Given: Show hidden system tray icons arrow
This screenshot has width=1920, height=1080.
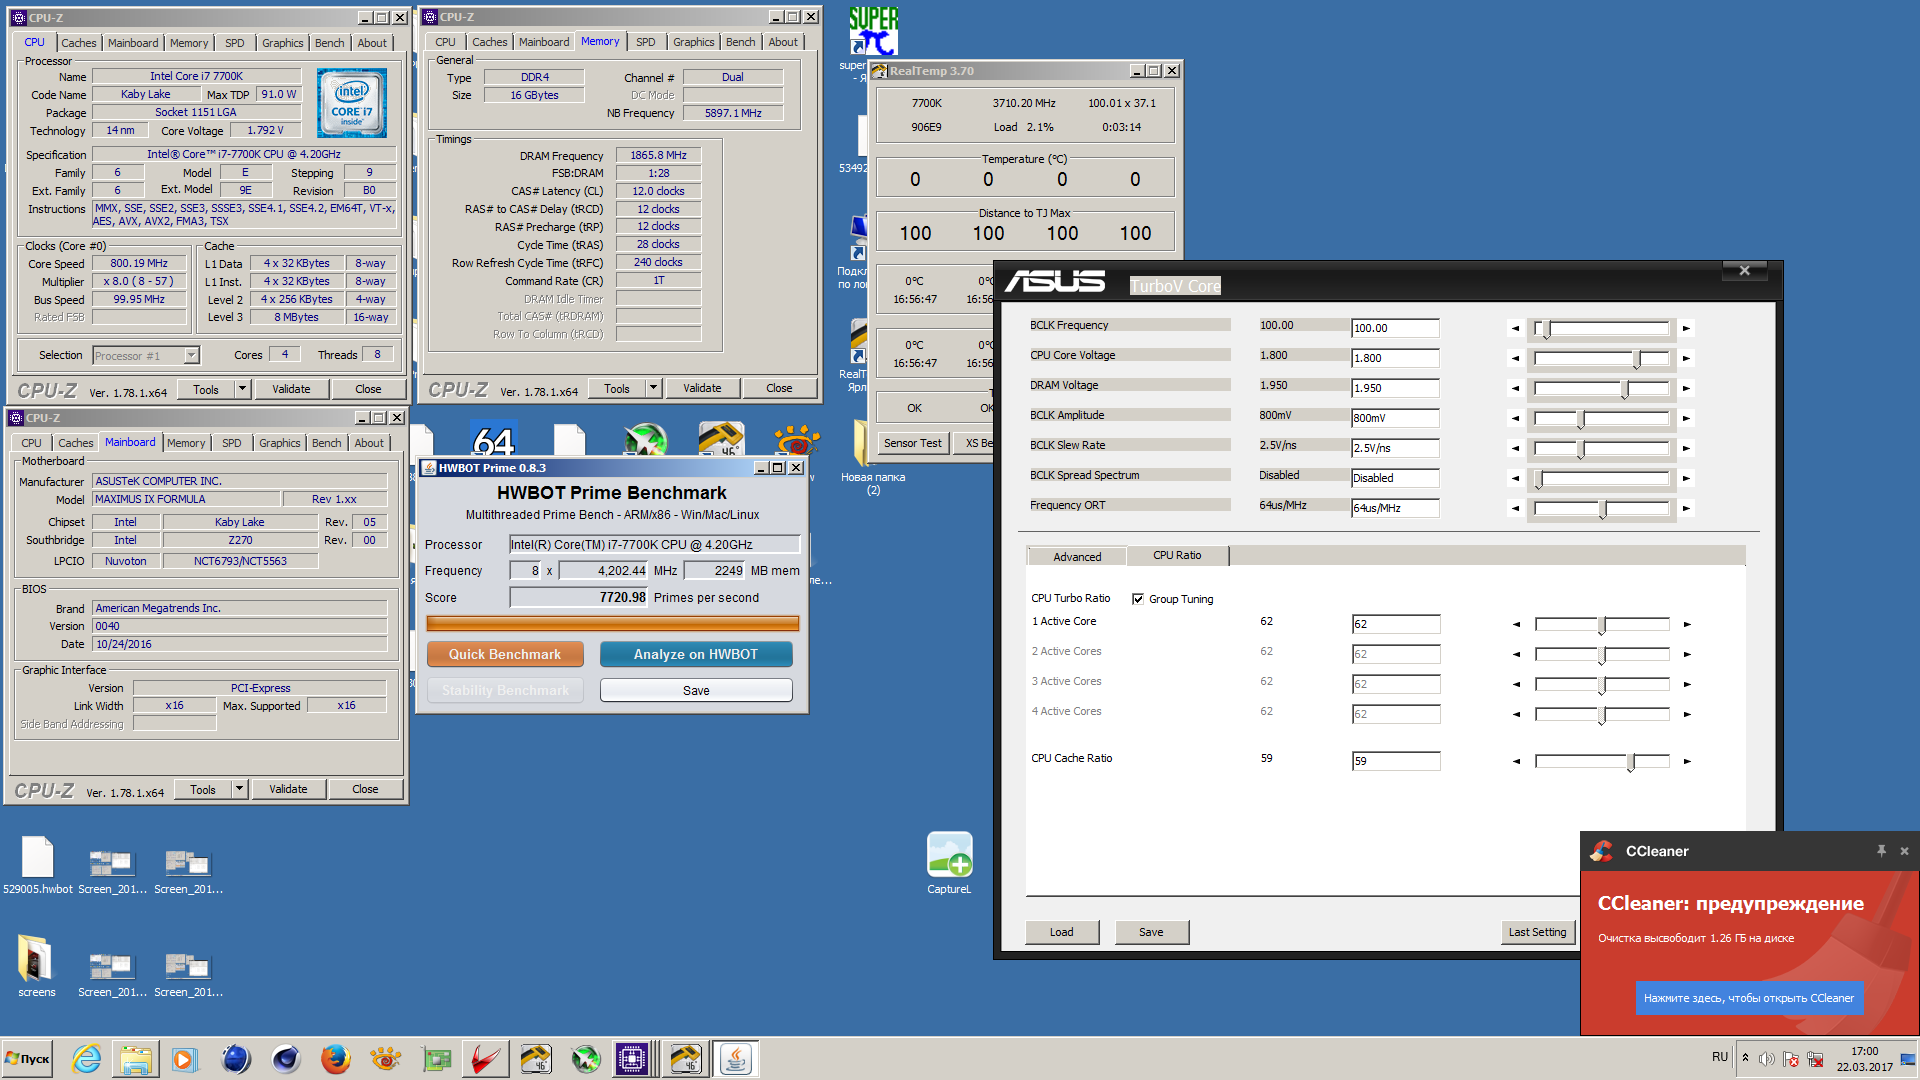Looking at the screenshot, I should click(1745, 1058).
